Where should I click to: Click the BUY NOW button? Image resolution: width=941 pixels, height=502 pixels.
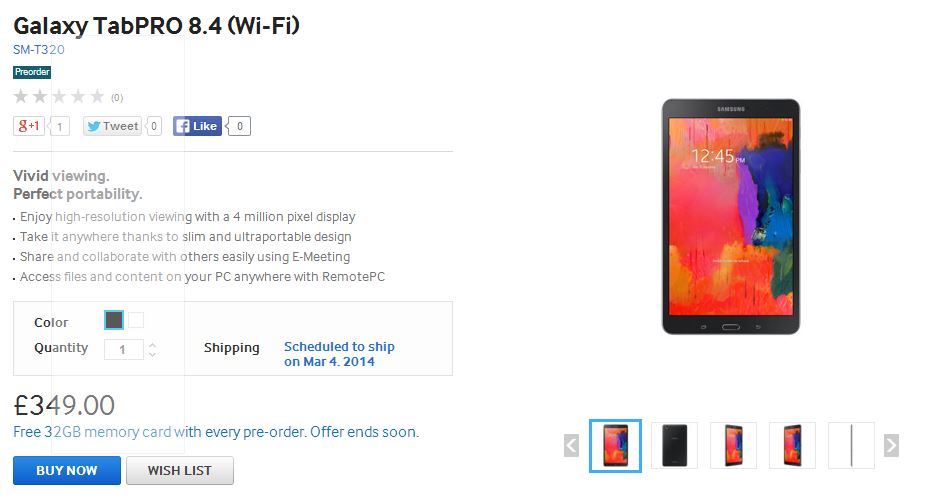click(x=67, y=470)
